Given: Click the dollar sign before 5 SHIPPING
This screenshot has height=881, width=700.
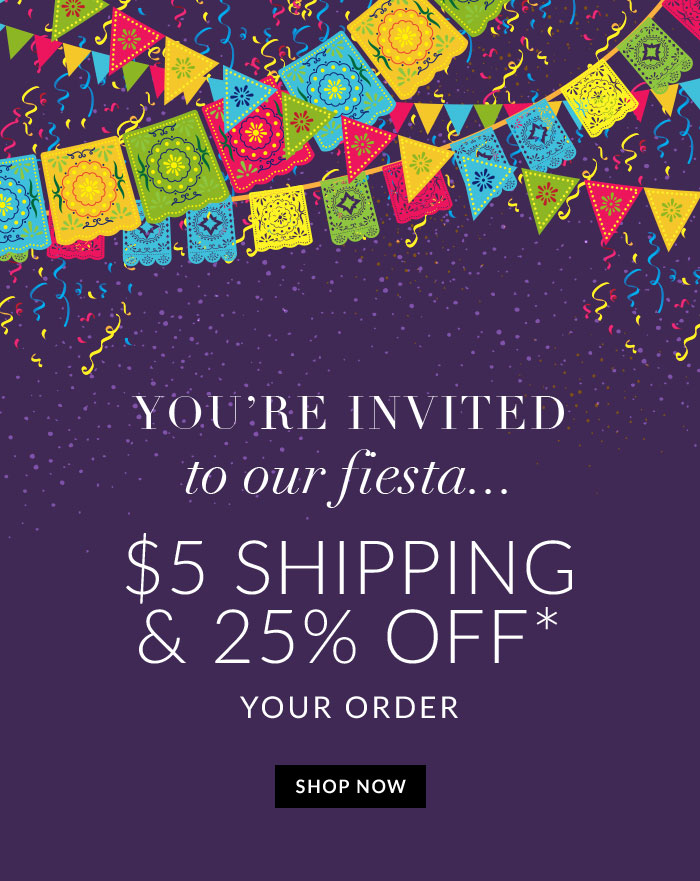Looking at the screenshot, I should [142, 568].
